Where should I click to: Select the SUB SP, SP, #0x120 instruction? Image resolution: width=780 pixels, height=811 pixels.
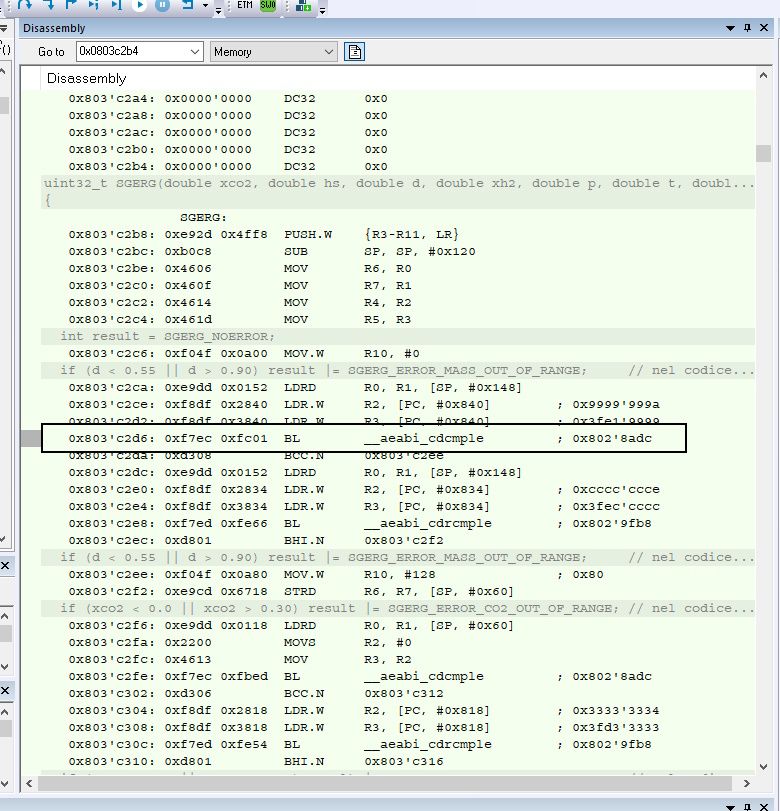[398, 251]
